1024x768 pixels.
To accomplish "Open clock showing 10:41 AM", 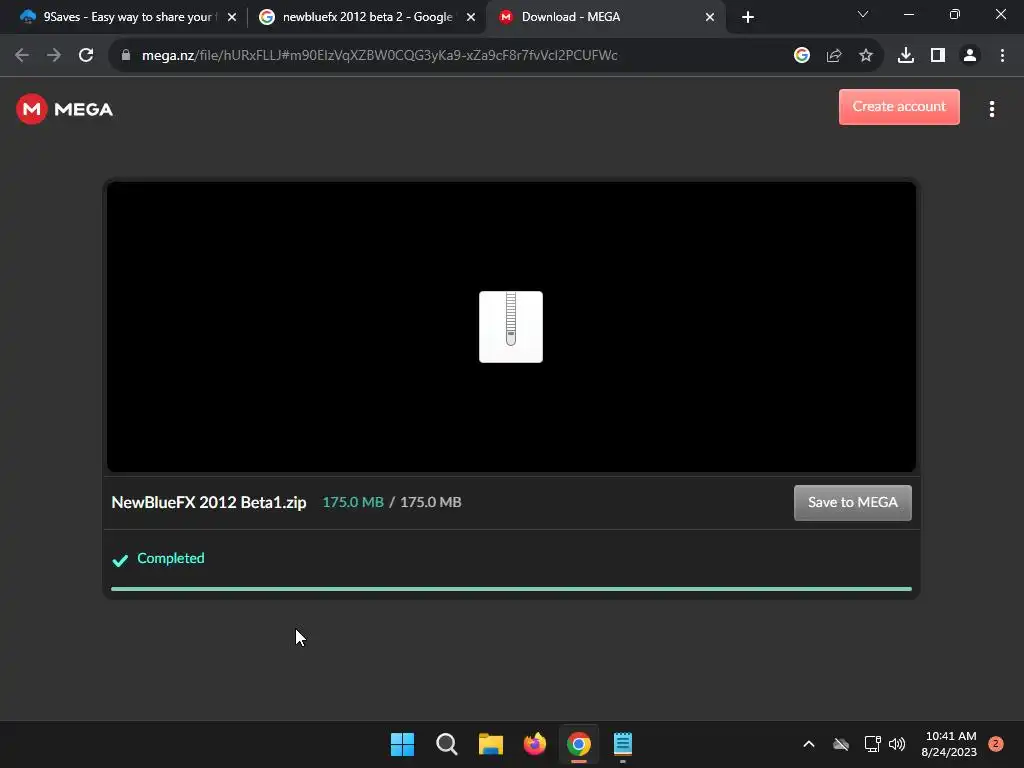I will coord(949,744).
